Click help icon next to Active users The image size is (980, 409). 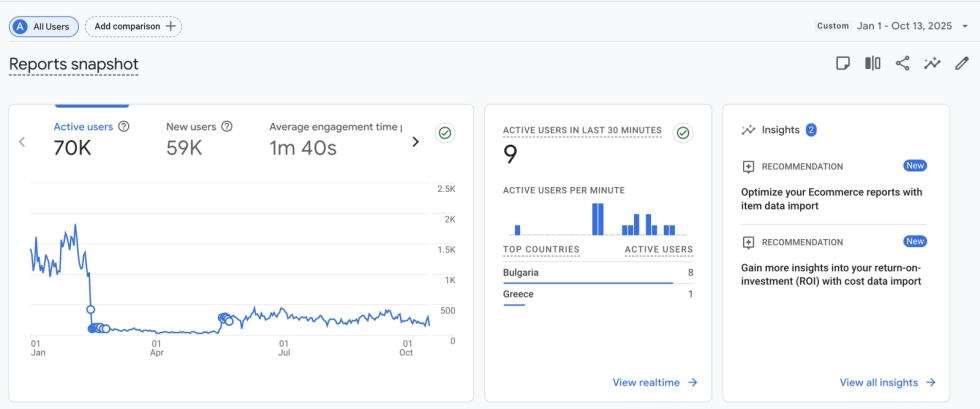124,127
